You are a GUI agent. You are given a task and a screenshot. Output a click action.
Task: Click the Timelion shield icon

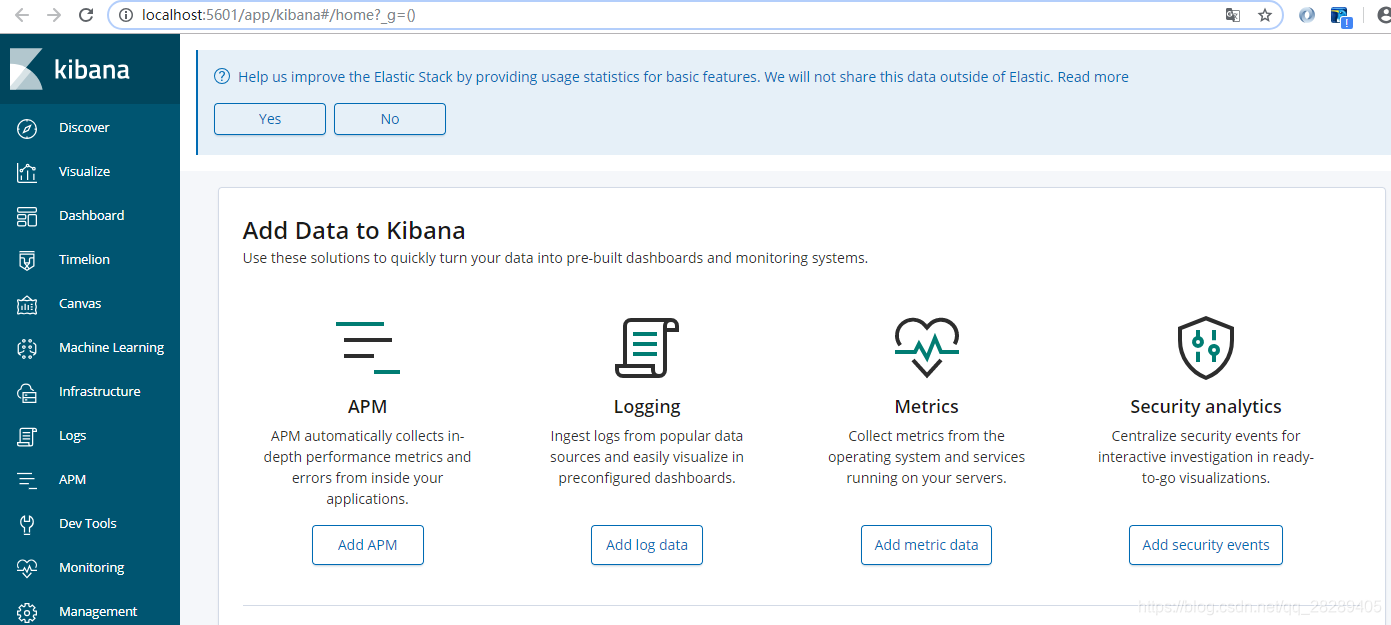tap(27, 260)
